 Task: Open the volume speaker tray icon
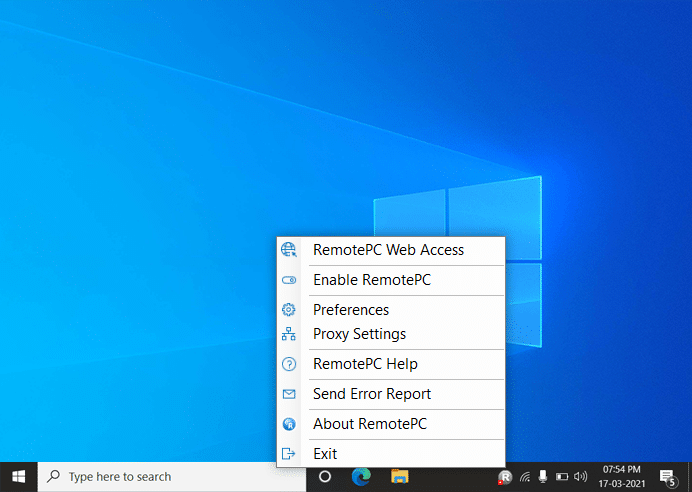580,477
